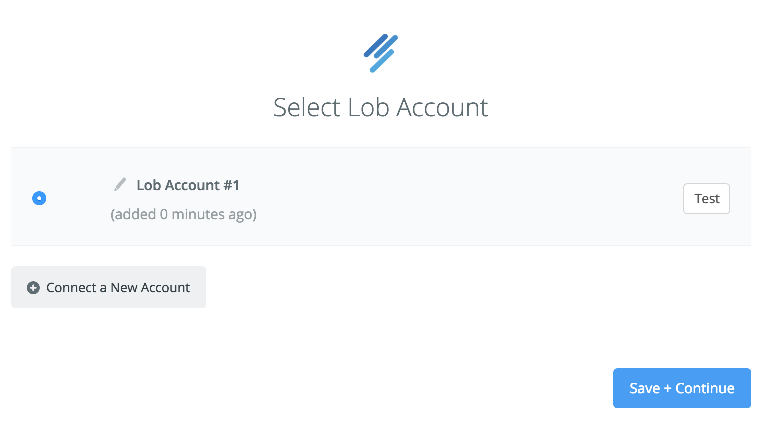Click the gray Connect a New Account button
The width and height of the screenshot is (766, 424).
point(108,287)
